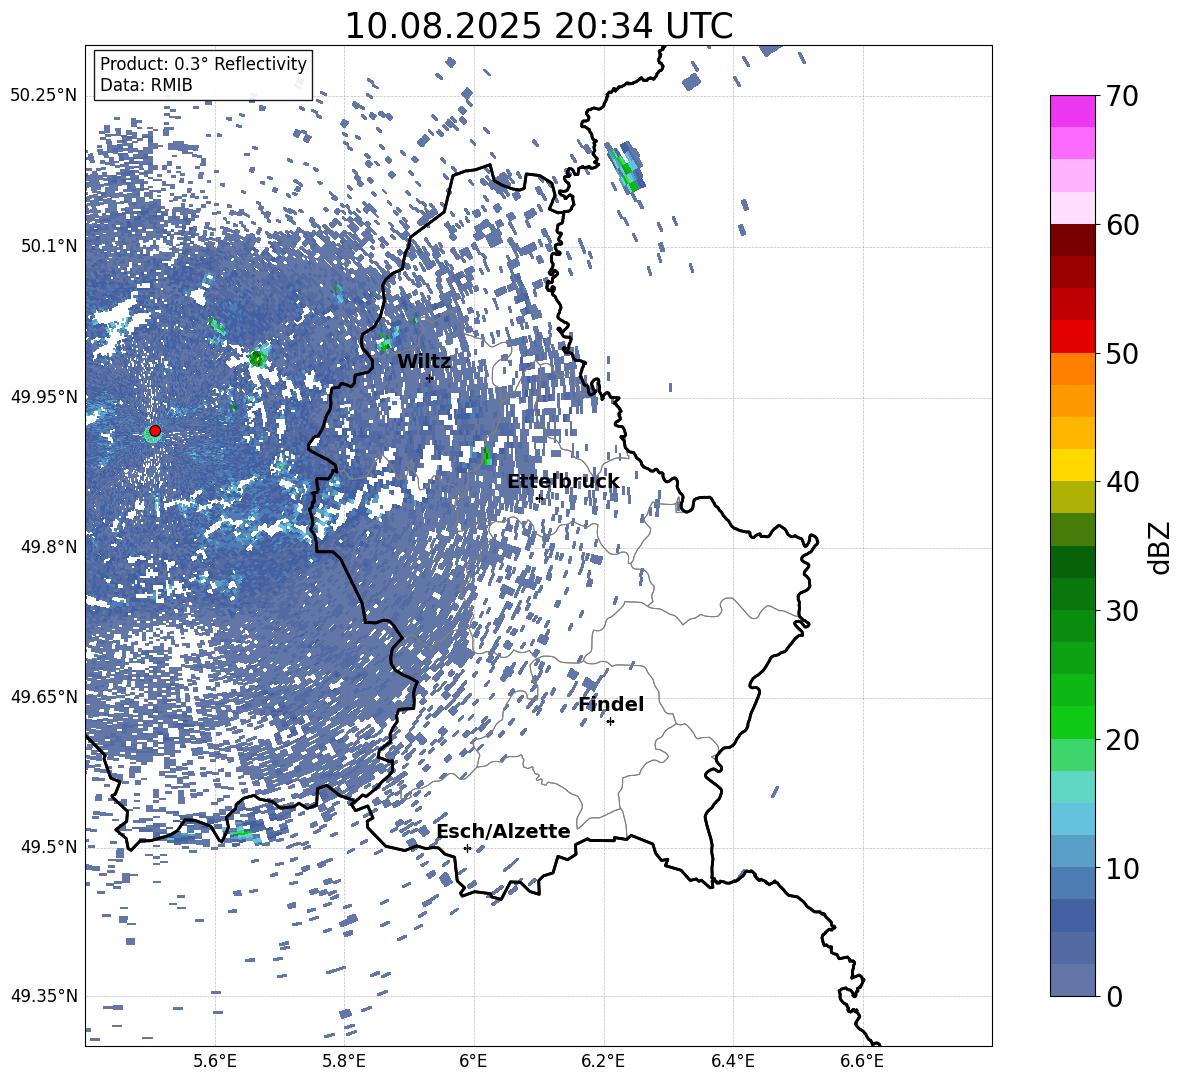
Task: Click the Findel station cross marker
Action: (x=610, y=722)
